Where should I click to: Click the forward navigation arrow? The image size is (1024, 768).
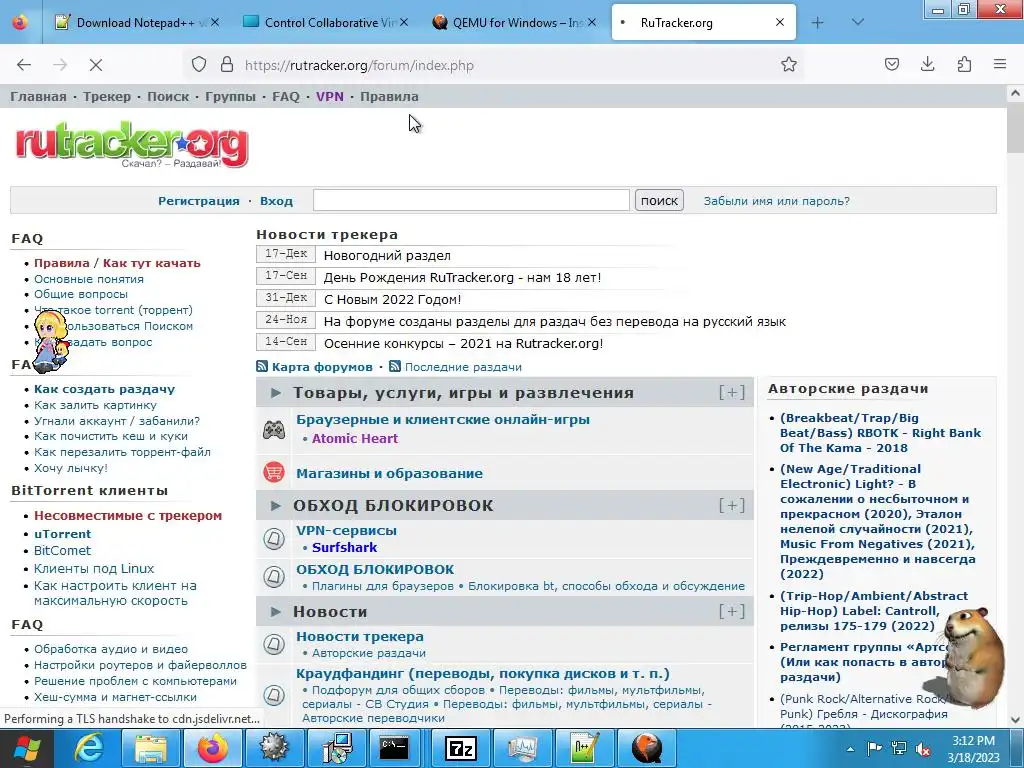click(60, 65)
